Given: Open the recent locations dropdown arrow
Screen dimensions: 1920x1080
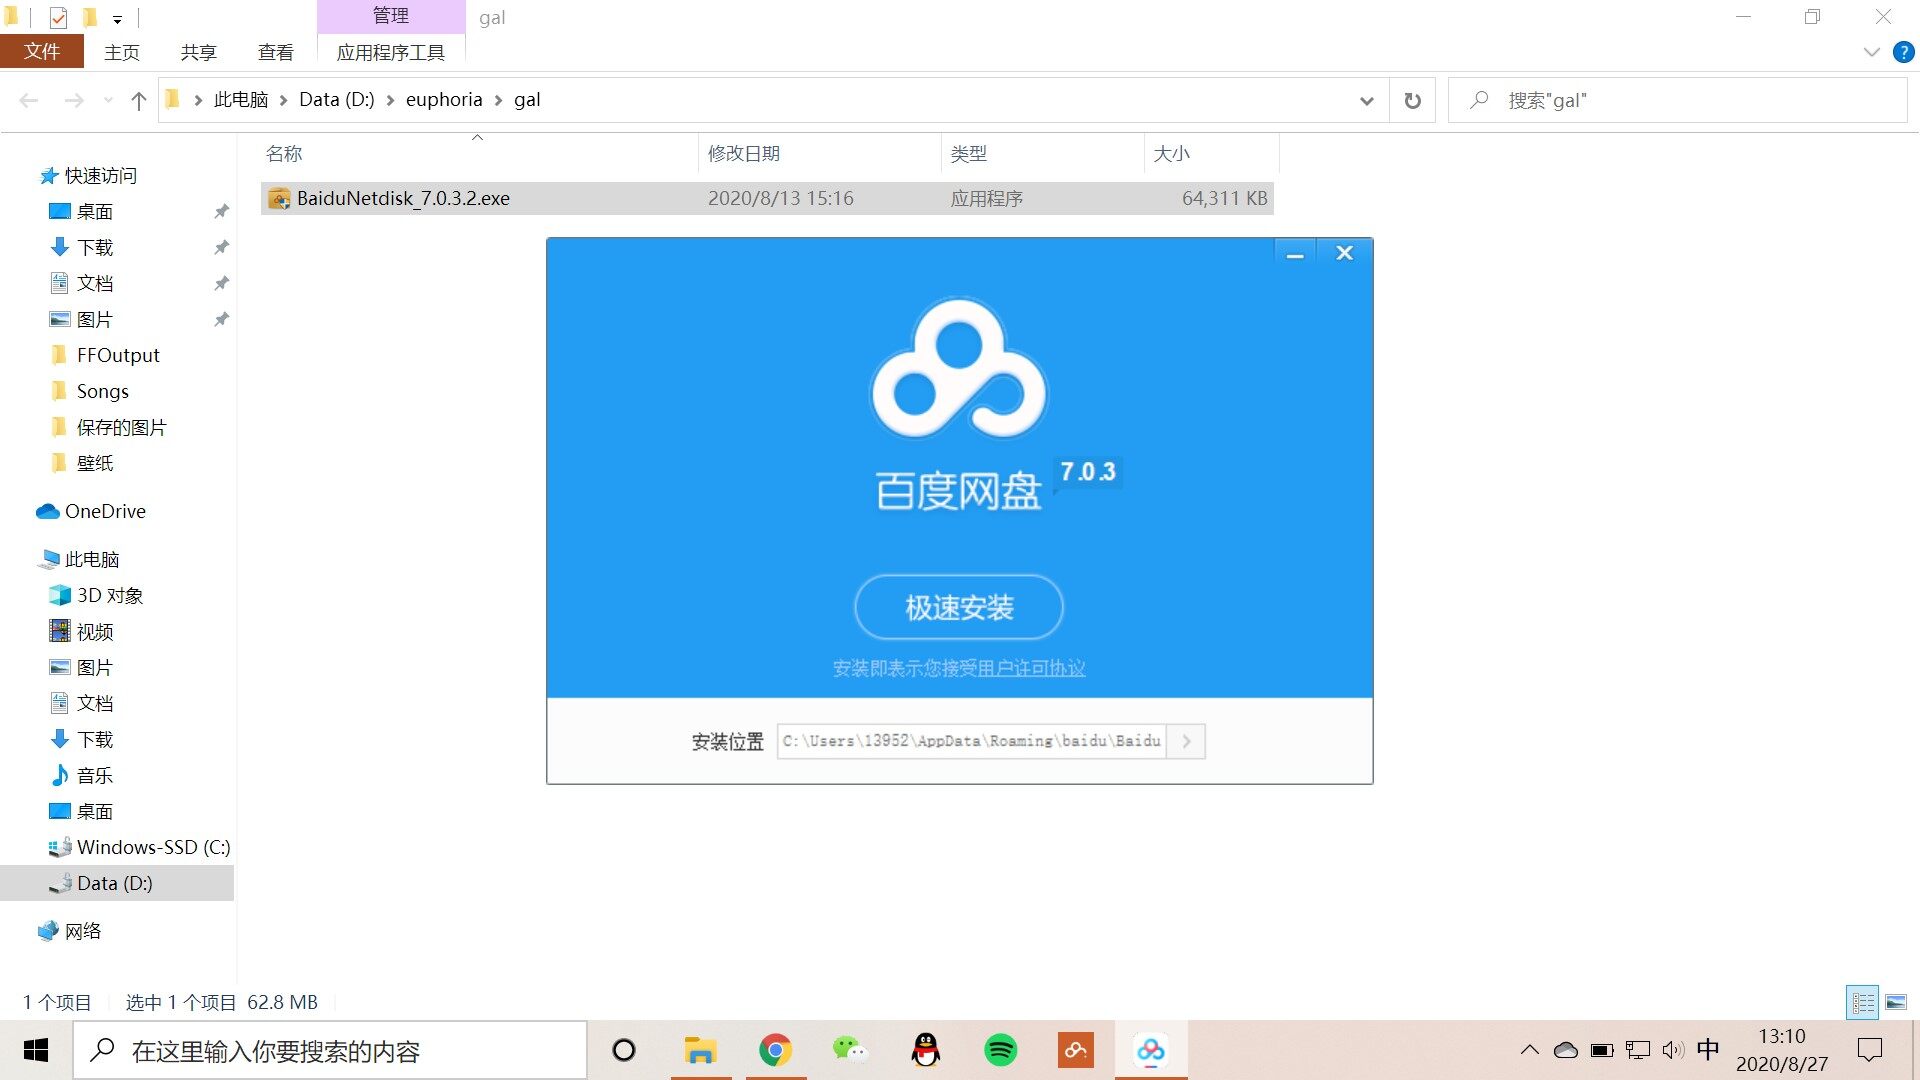Looking at the screenshot, I should pos(108,100).
